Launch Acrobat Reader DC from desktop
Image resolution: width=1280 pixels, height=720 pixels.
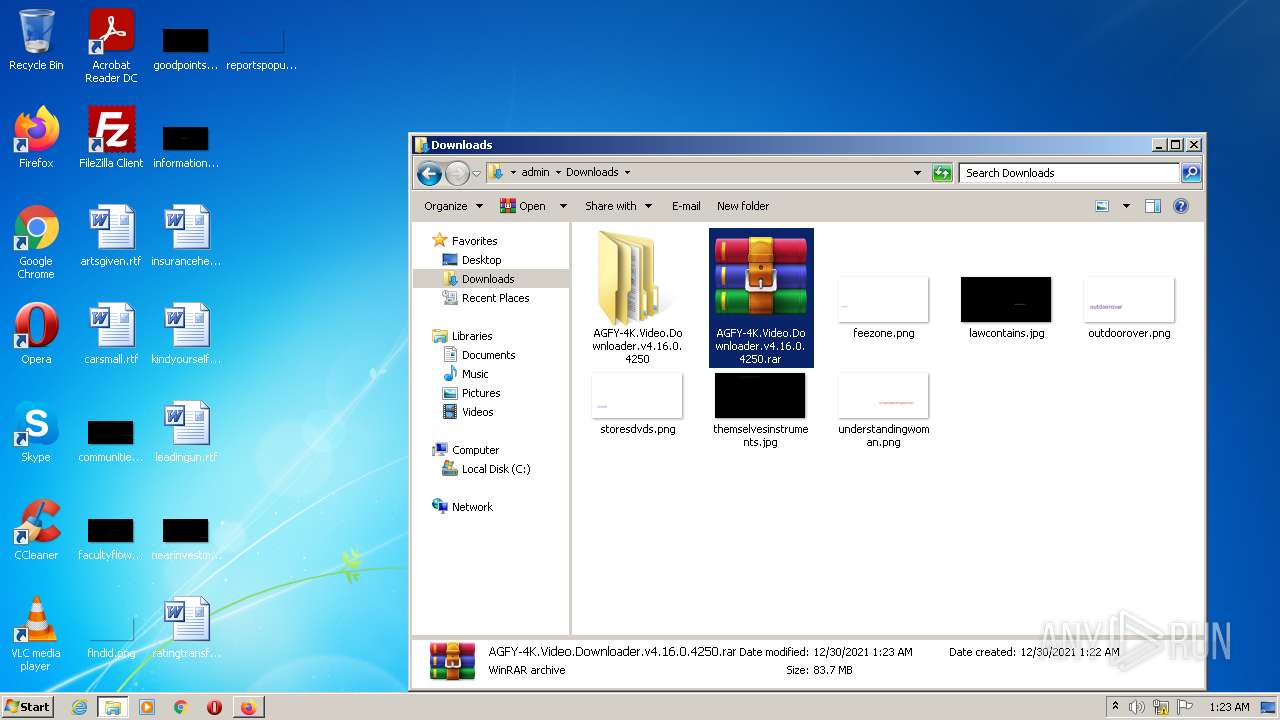[111, 45]
